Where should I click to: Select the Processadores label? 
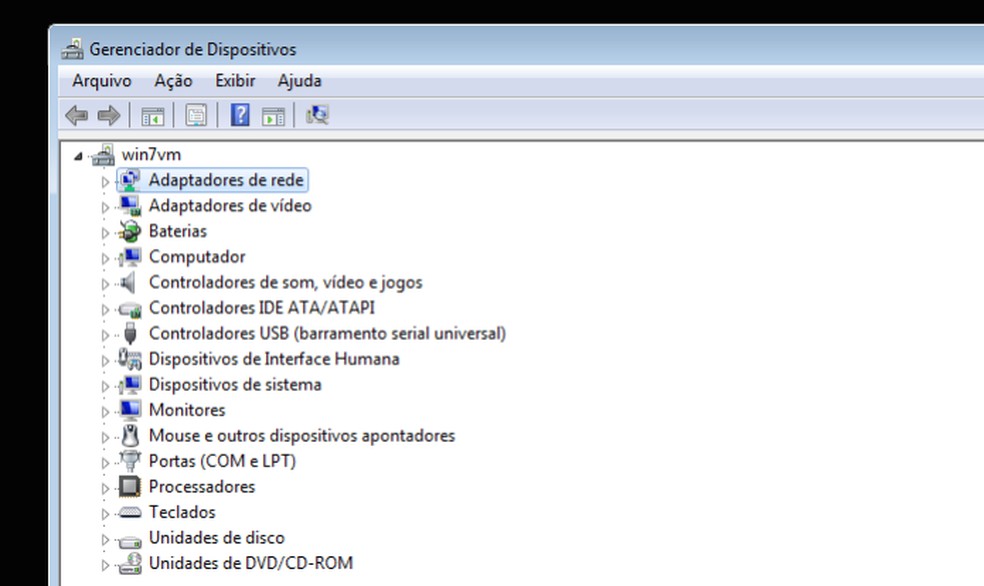point(201,487)
